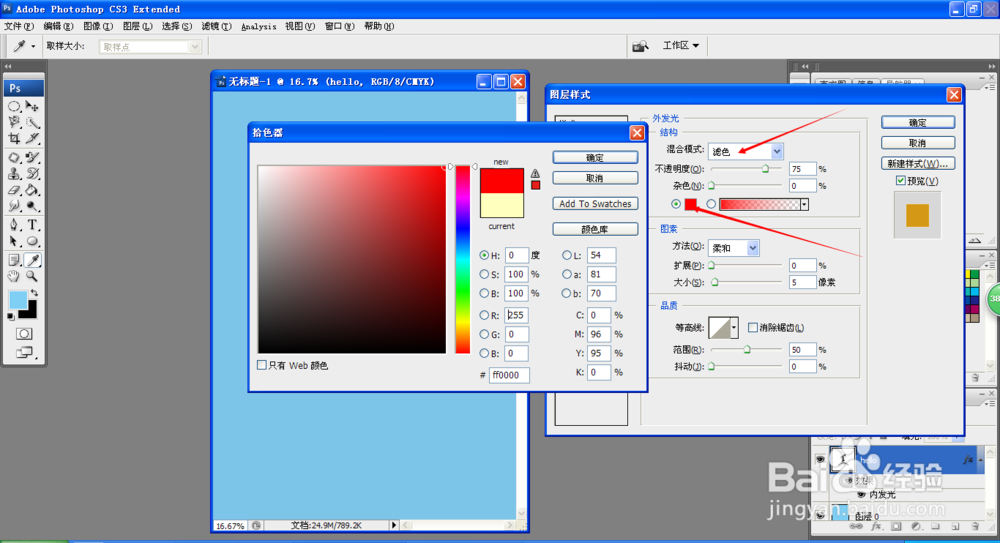Collapse hello layer effects arrow
The image size is (1000, 543).
(x=981, y=459)
